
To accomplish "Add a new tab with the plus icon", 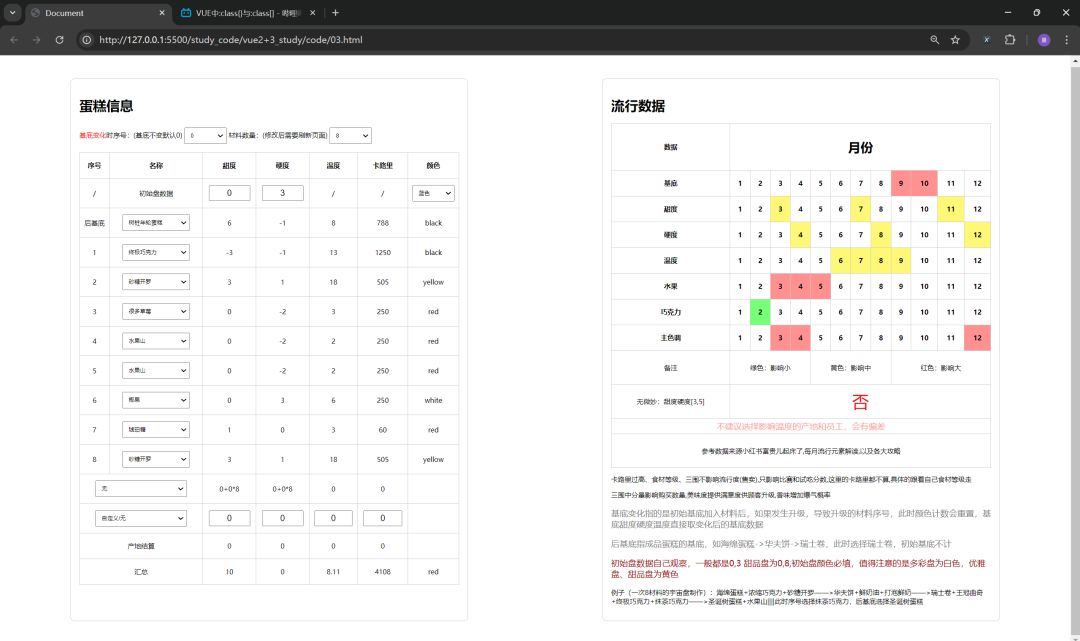I will pos(335,12).
